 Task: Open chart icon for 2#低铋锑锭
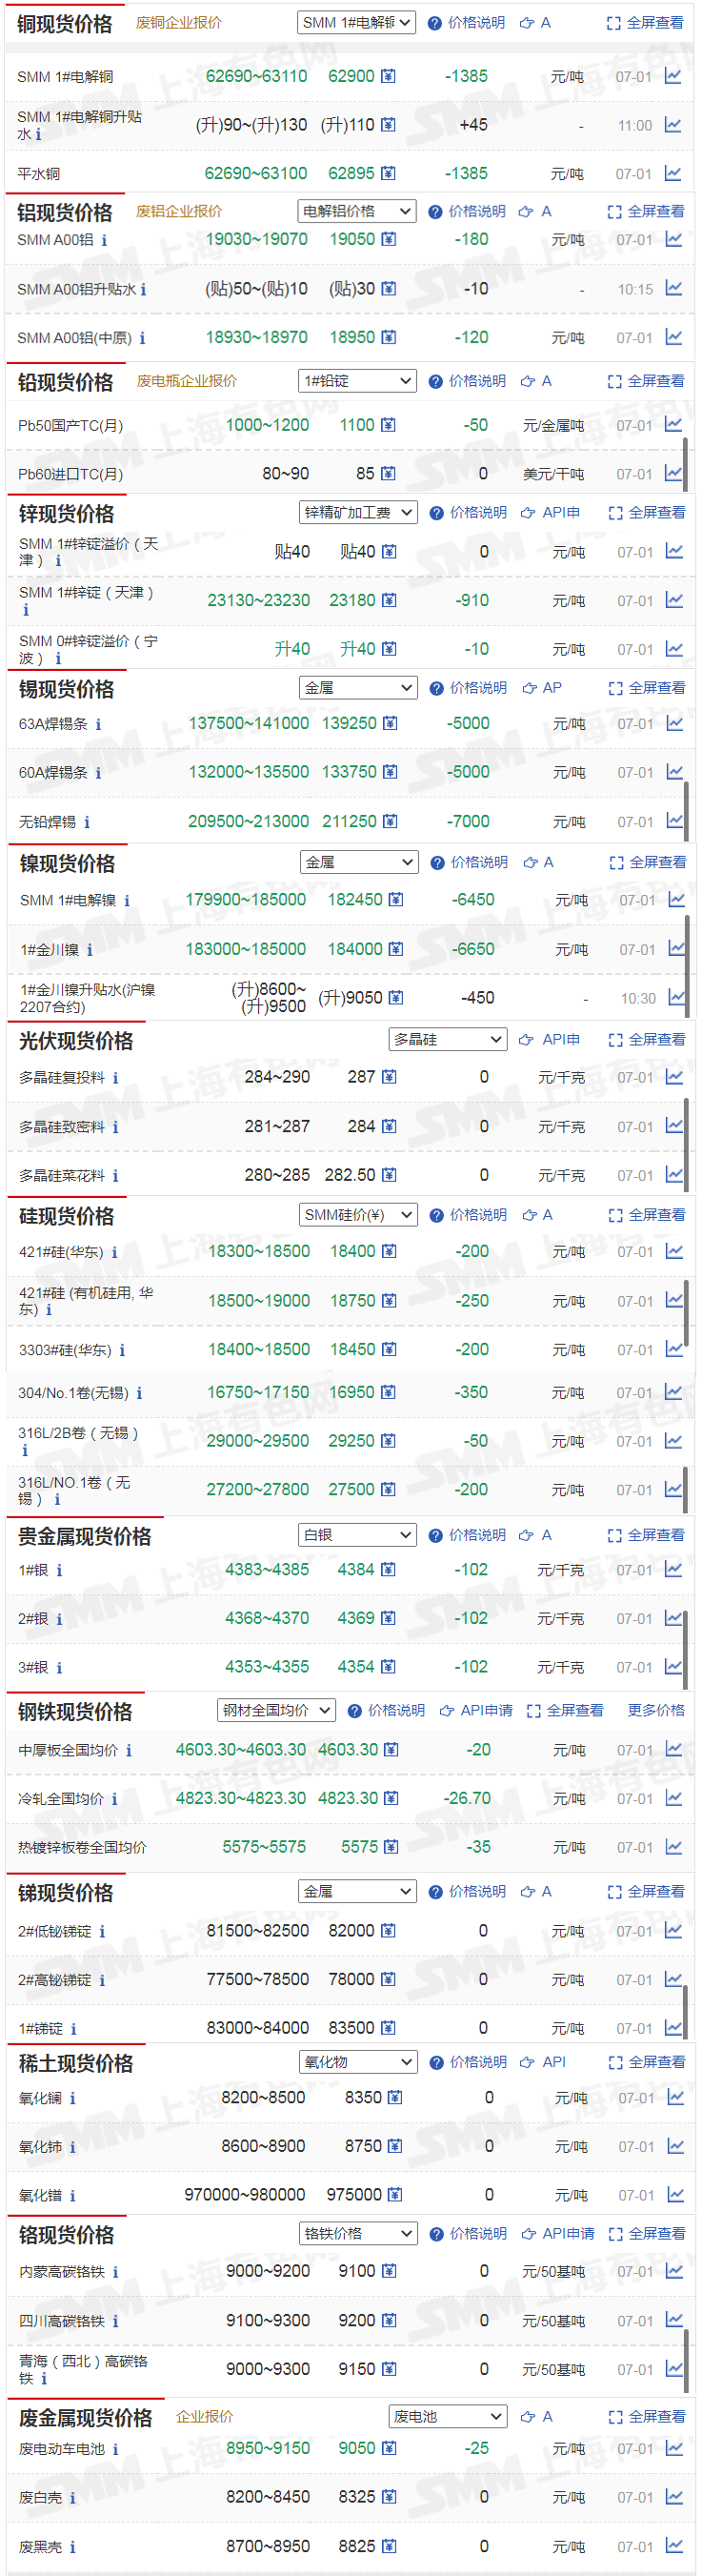[674, 1930]
